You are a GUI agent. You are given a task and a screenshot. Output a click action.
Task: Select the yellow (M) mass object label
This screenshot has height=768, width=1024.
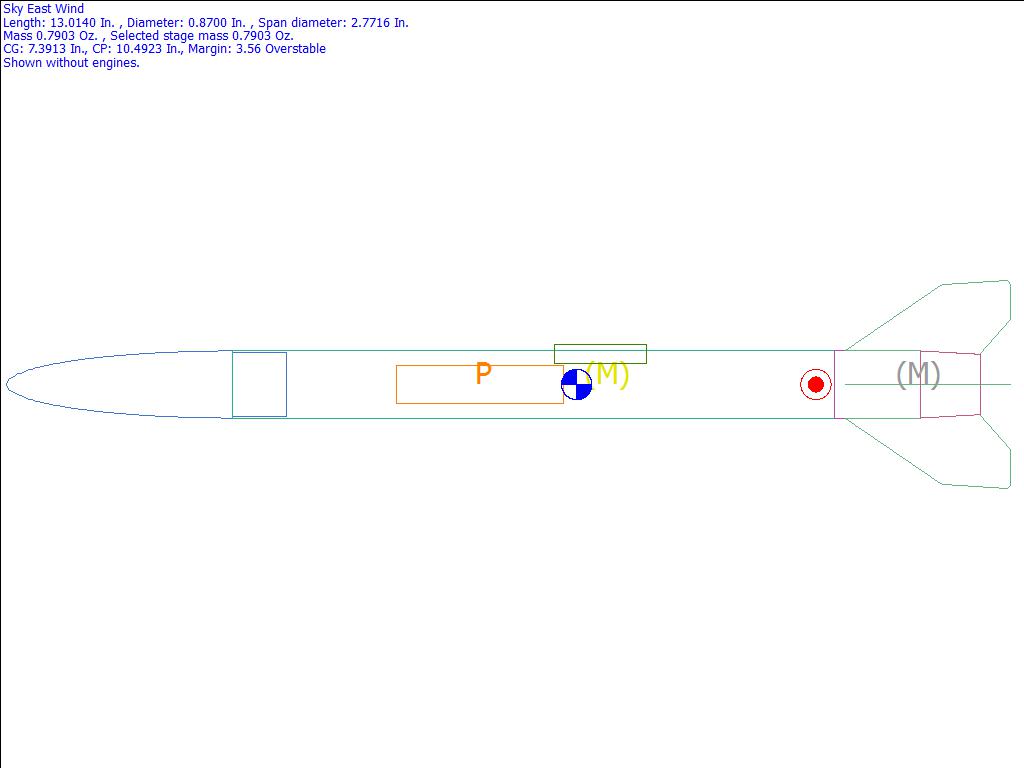(609, 375)
